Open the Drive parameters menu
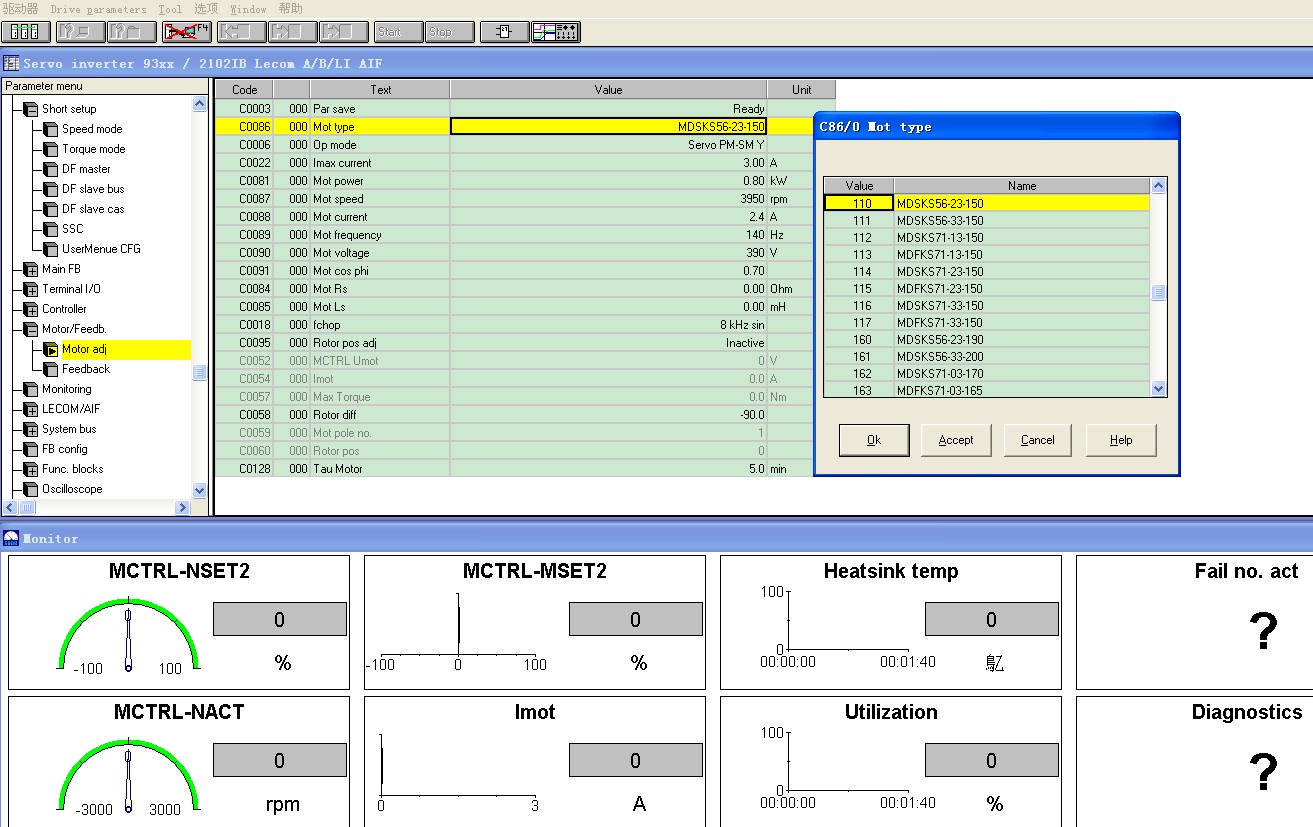 (x=98, y=9)
